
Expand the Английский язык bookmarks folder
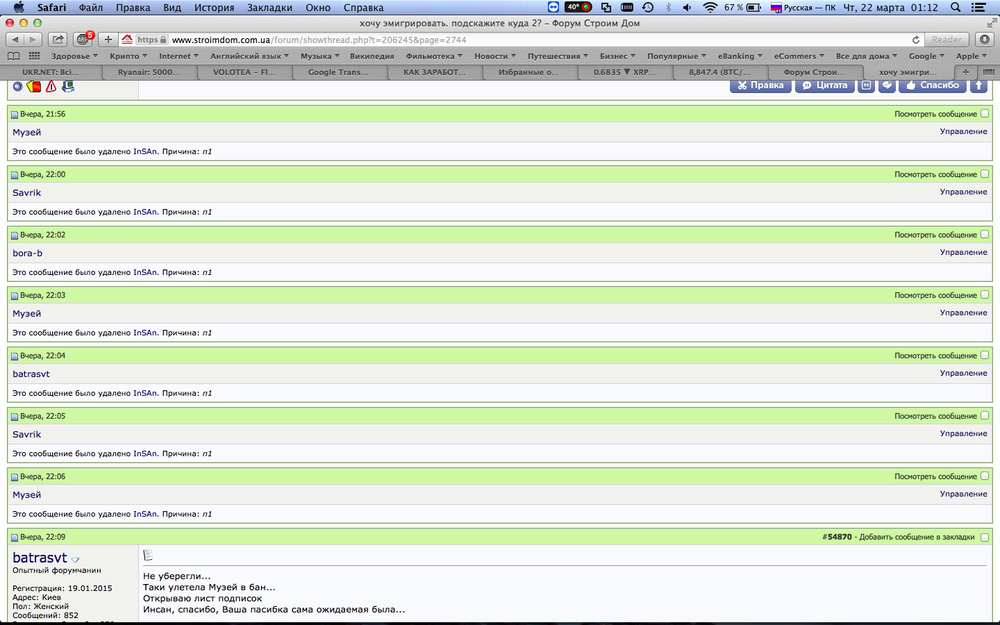click(249, 56)
